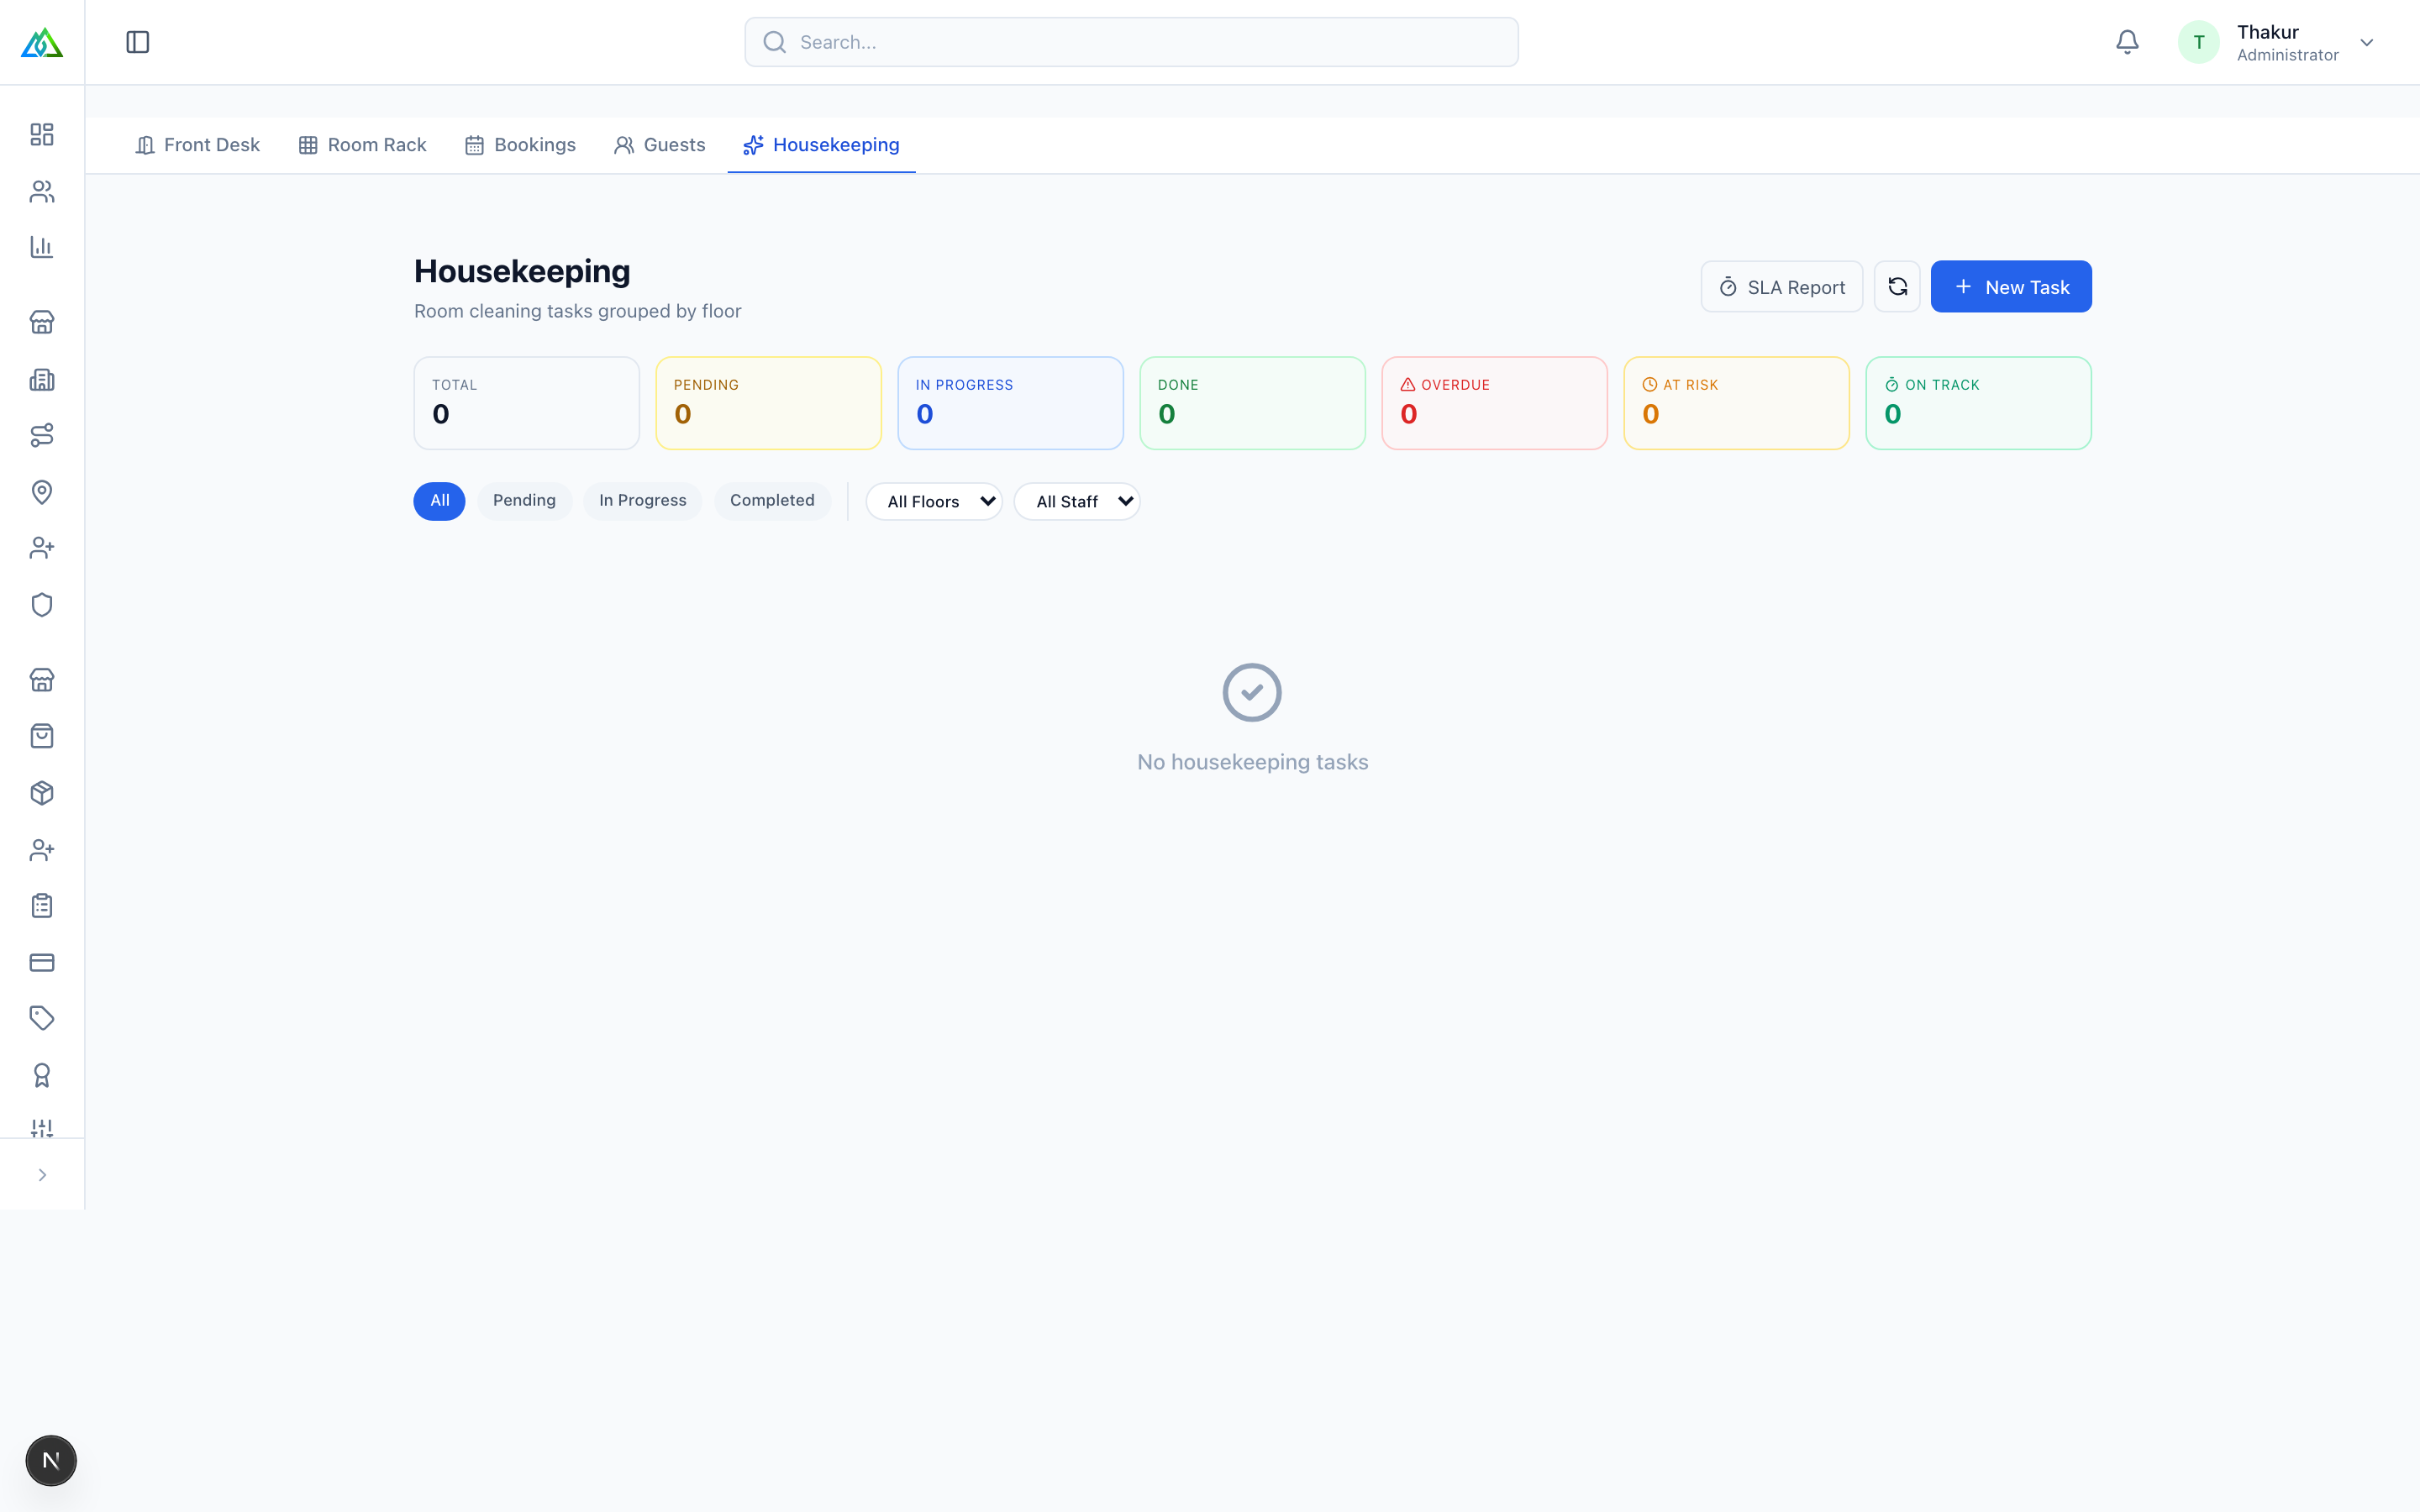
Task: Select the In Progress filter pill
Action: [x=642, y=501]
